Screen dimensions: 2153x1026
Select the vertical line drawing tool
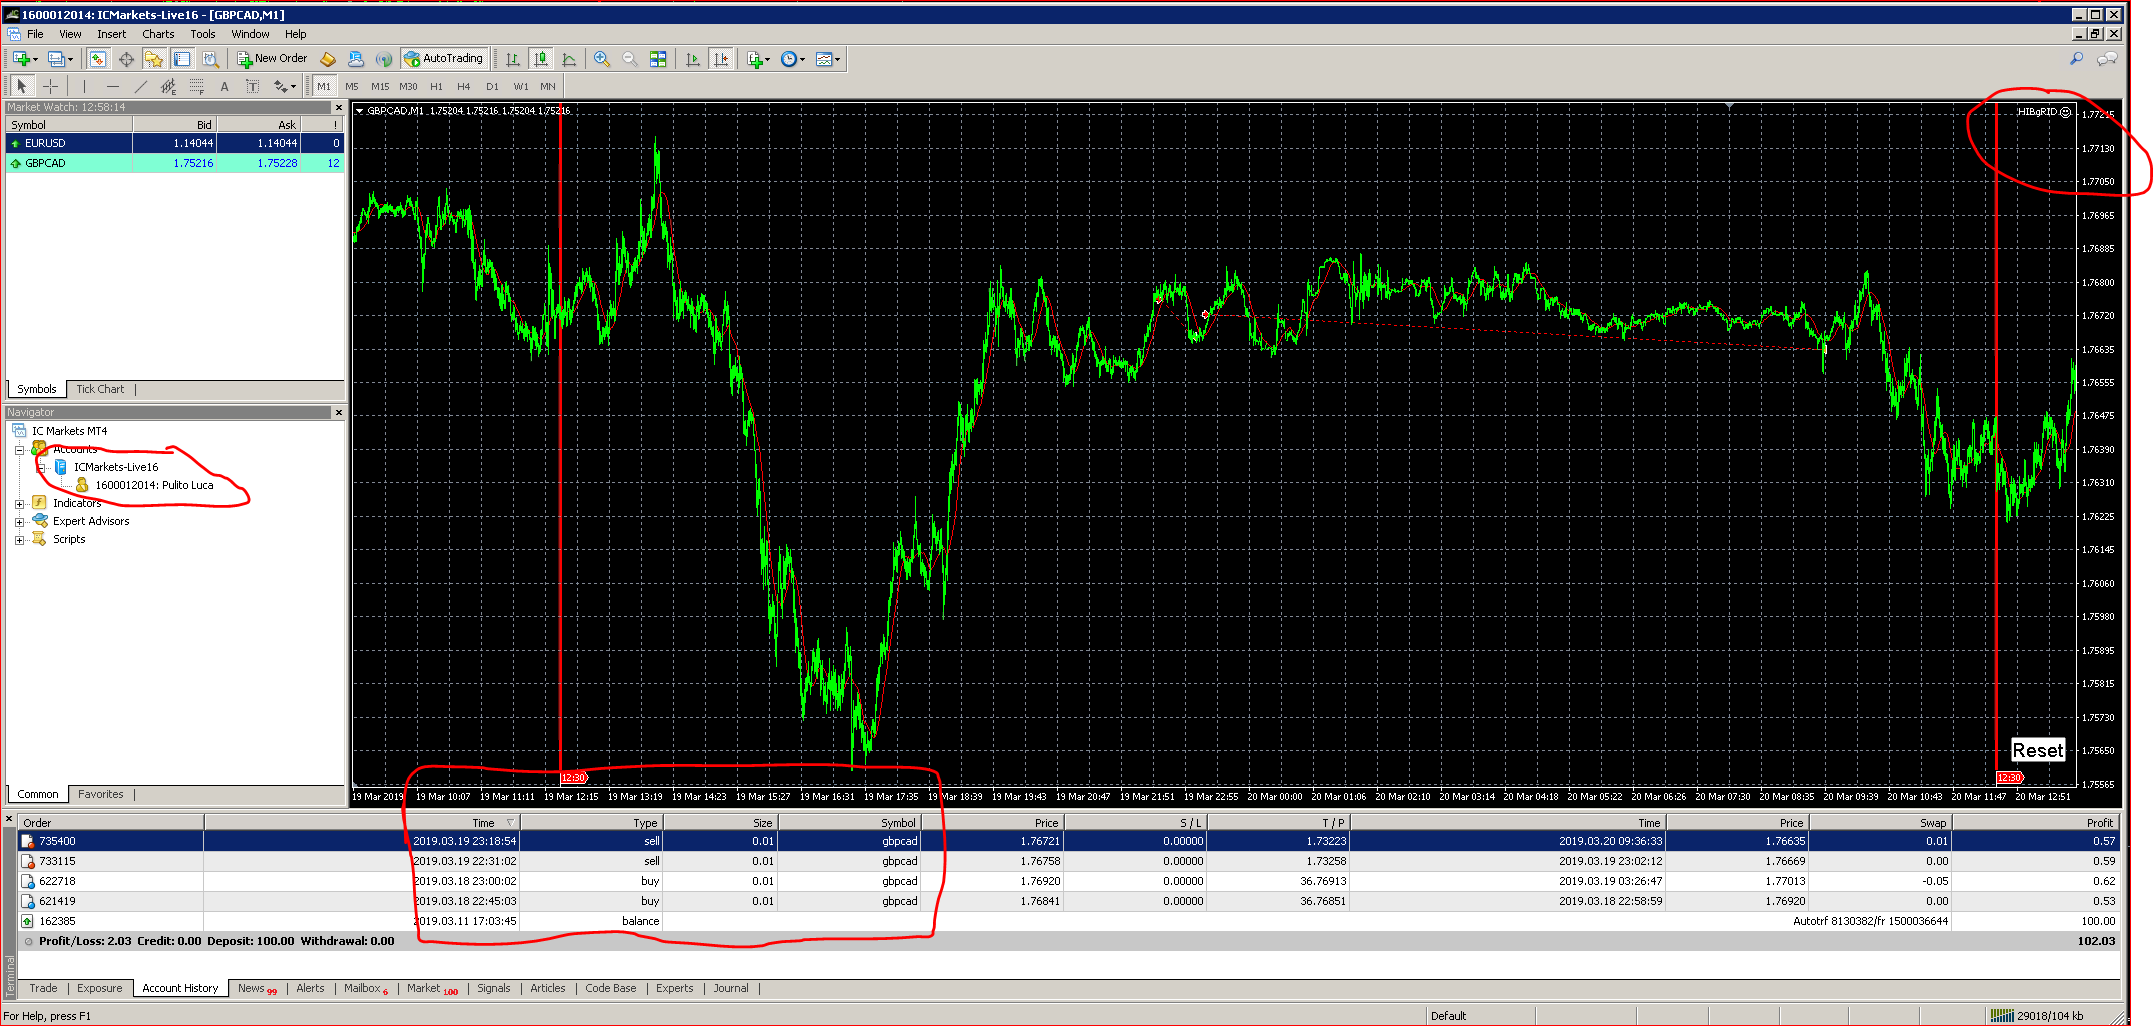[85, 86]
